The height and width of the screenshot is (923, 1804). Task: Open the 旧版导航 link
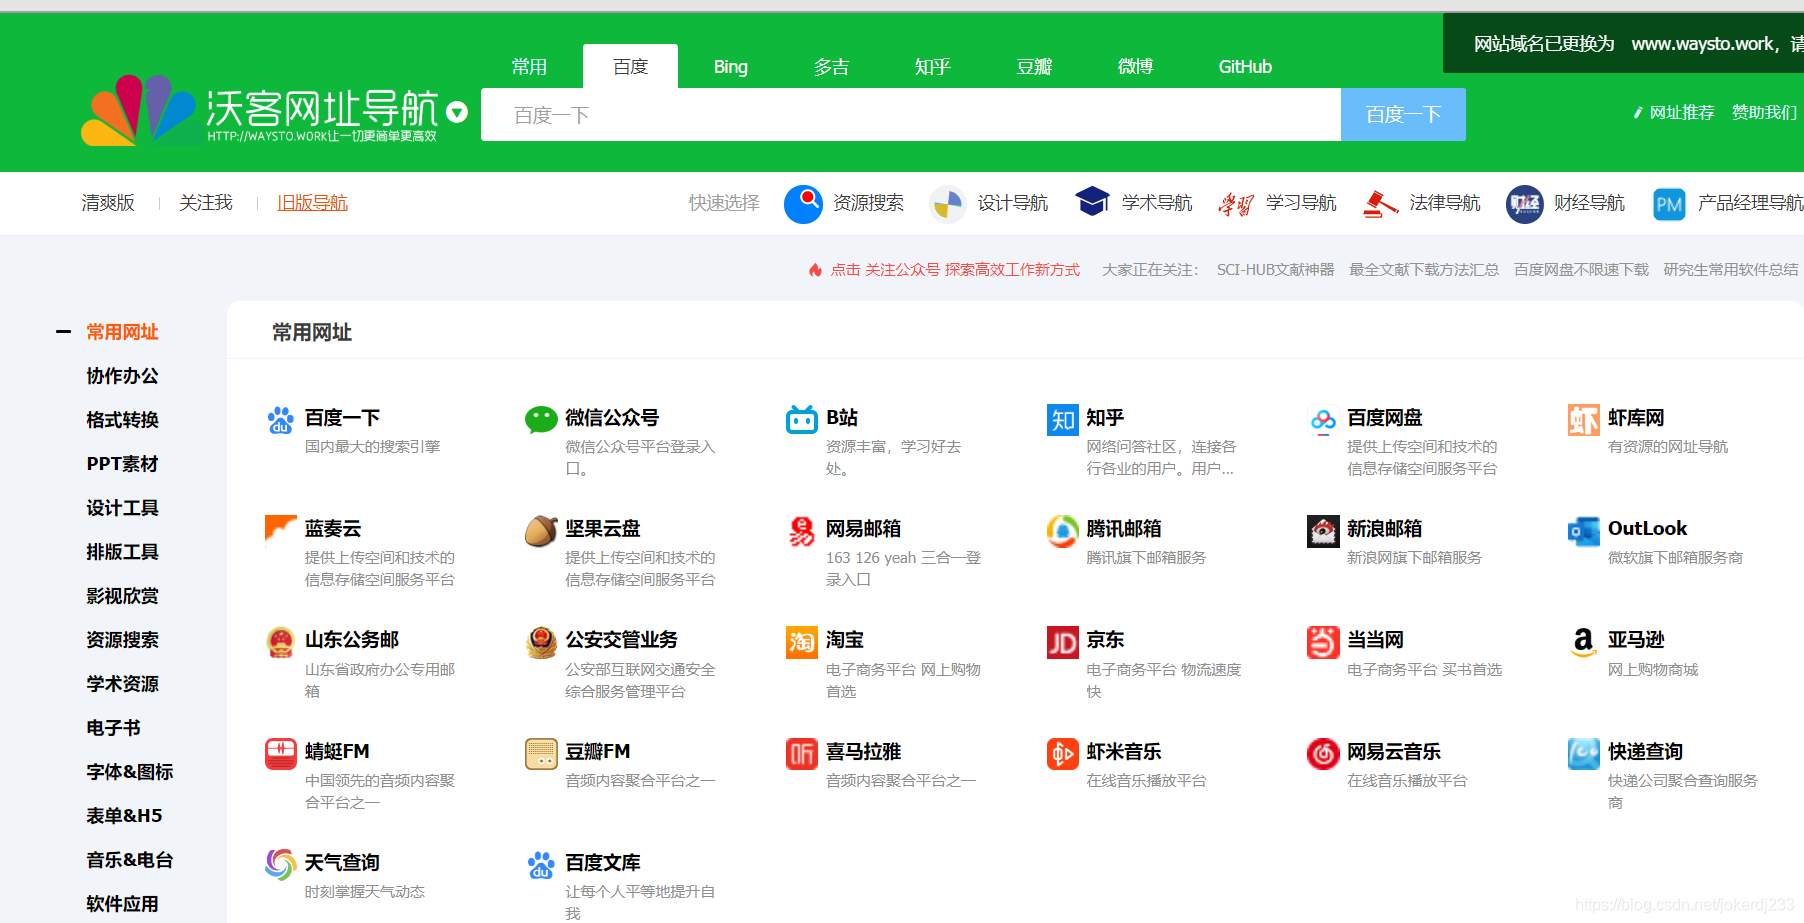pyautogui.click(x=312, y=203)
